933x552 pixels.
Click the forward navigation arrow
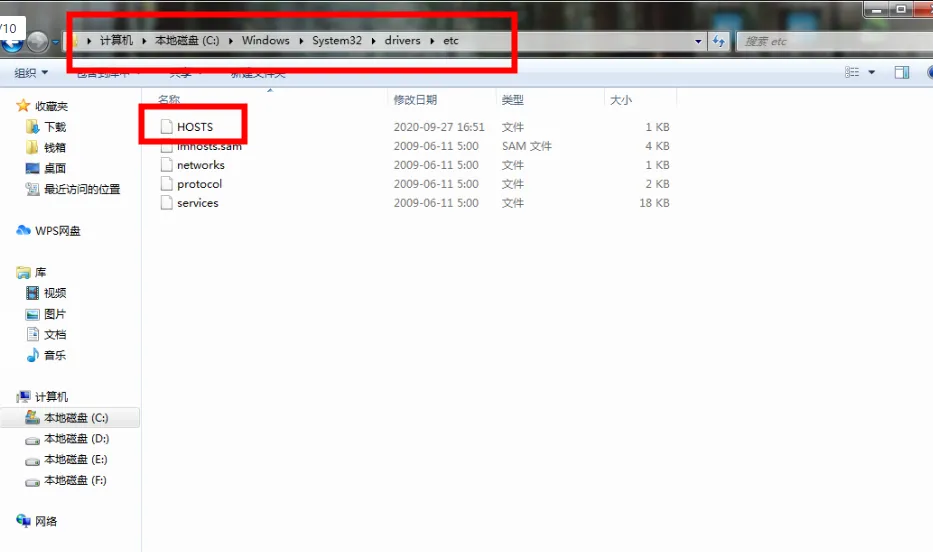coord(38,41)
